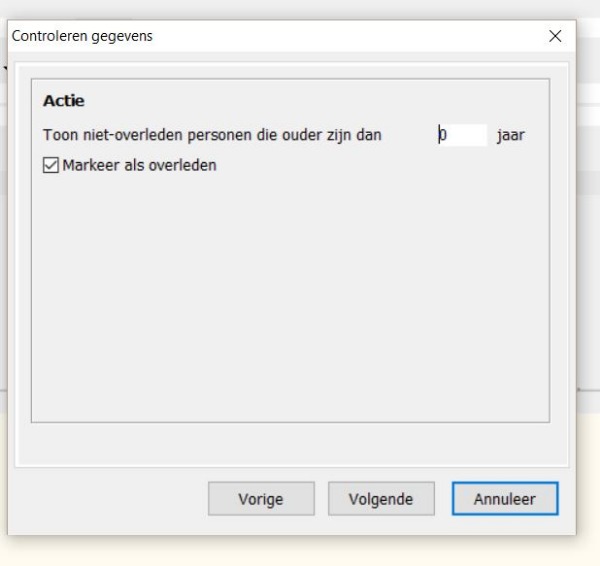The height and width of the screenshot is (566, 600).
Task: Click the gap between the text label and the age field
Action: click(x=410, y=135)
